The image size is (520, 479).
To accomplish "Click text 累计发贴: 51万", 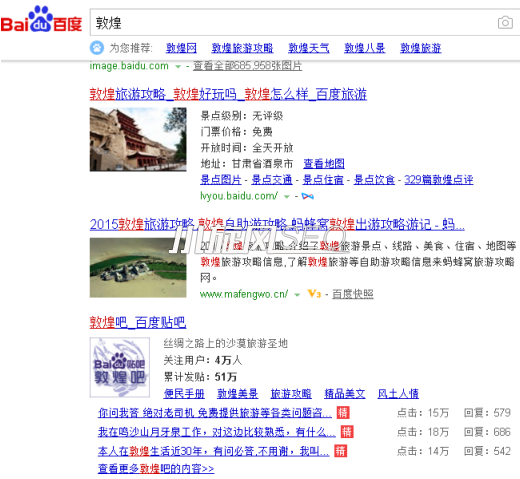I will [200, 377].
